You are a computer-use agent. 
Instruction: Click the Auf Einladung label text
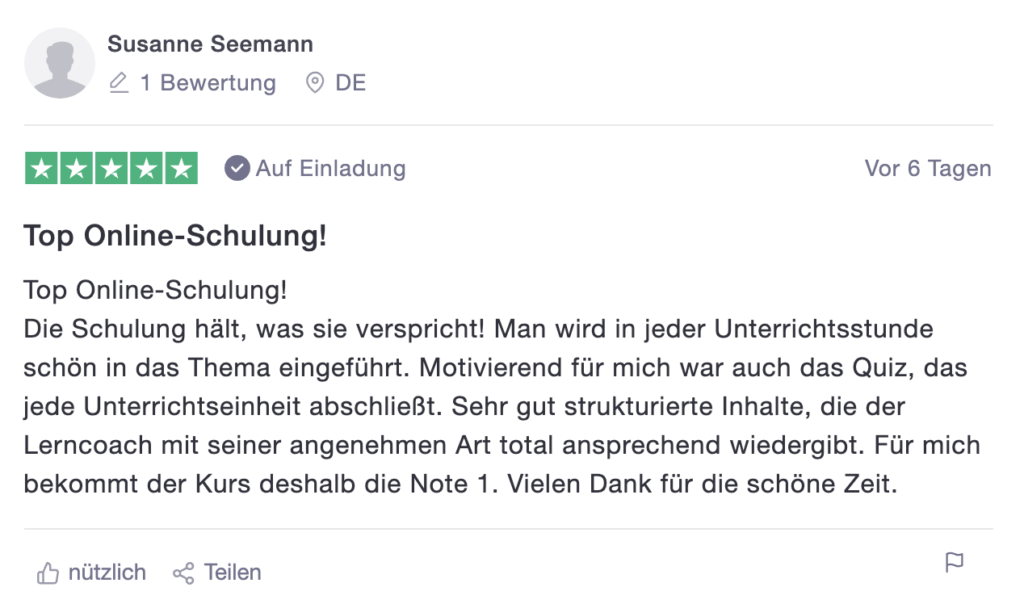(330, 168)
